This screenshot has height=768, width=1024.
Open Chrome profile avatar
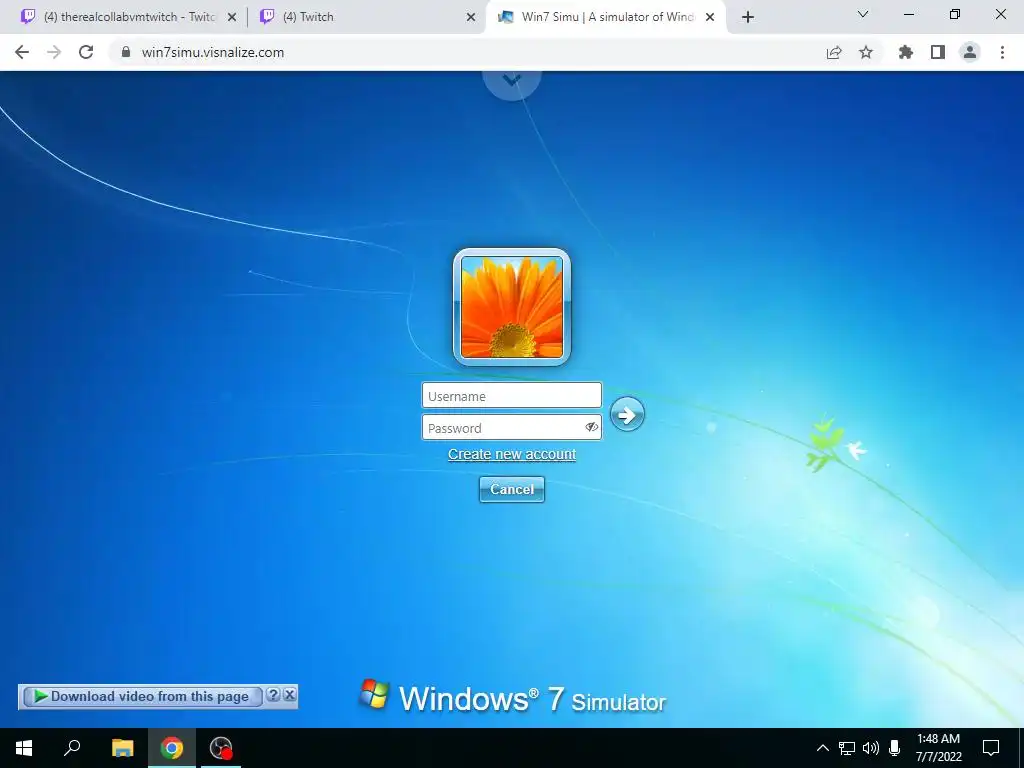tap(970, 52)
